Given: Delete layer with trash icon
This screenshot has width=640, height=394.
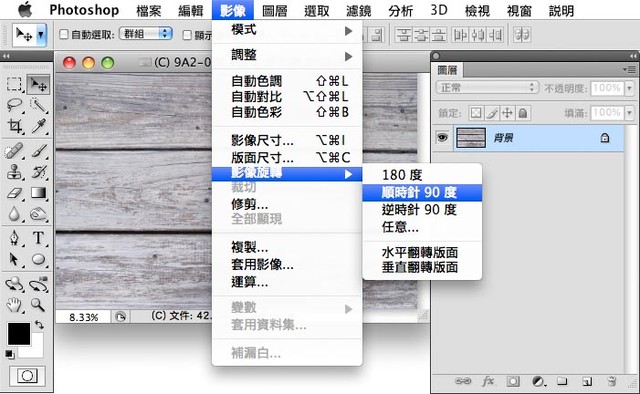Looking at the screenshot, I should [612, 381].
